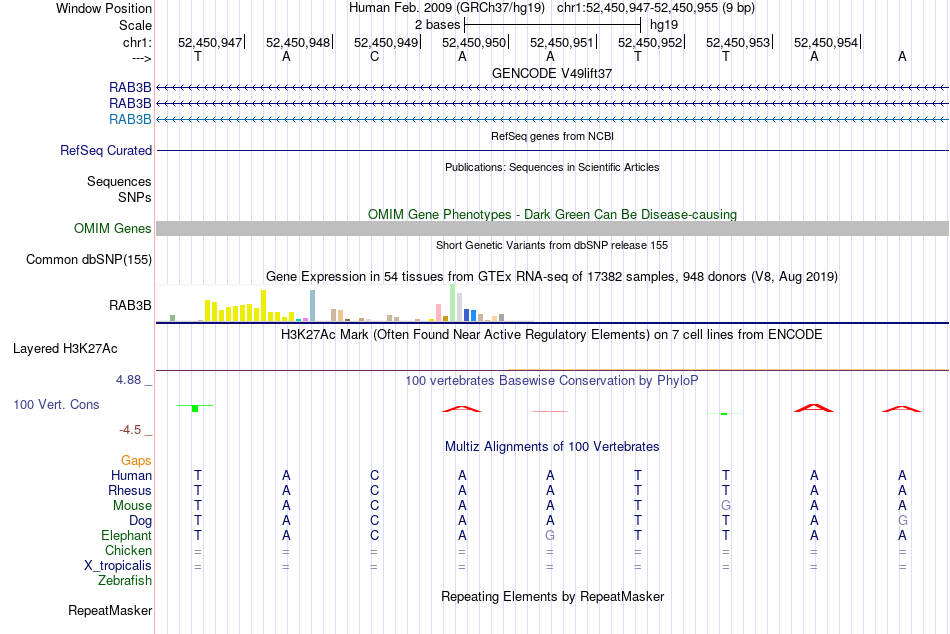Select the Mouse alignment row label
Image resolution: width=950 pixels, height=634 pixels.
[132, 506]
